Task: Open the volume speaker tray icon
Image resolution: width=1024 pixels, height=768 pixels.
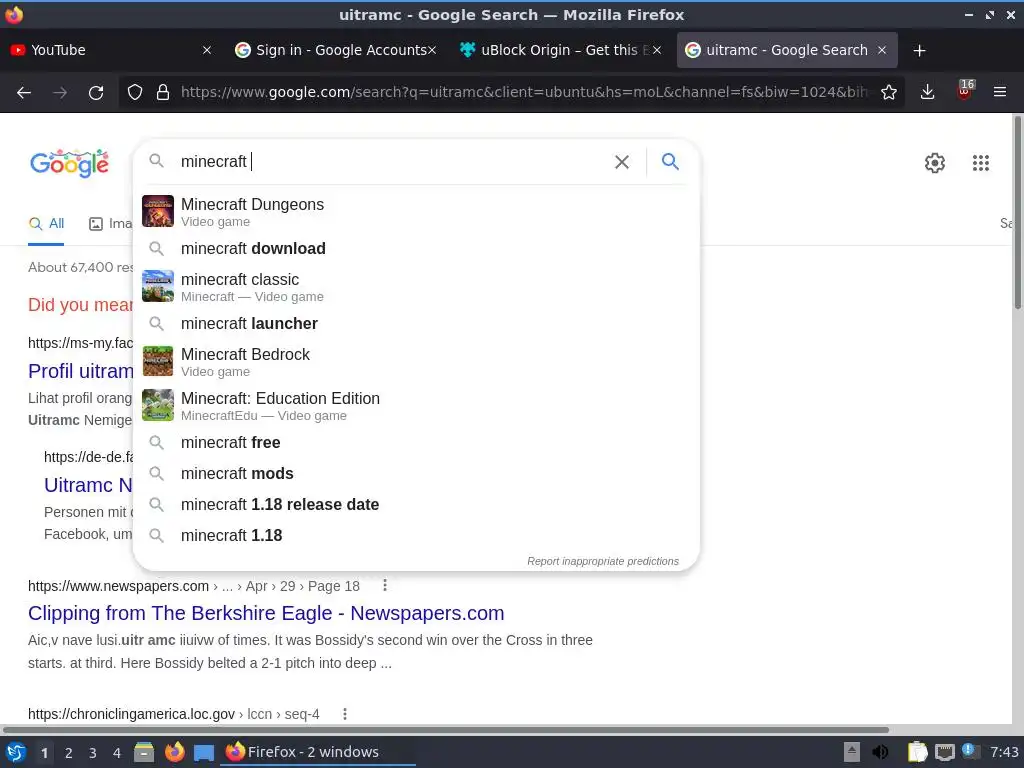Action: [880, 752]
